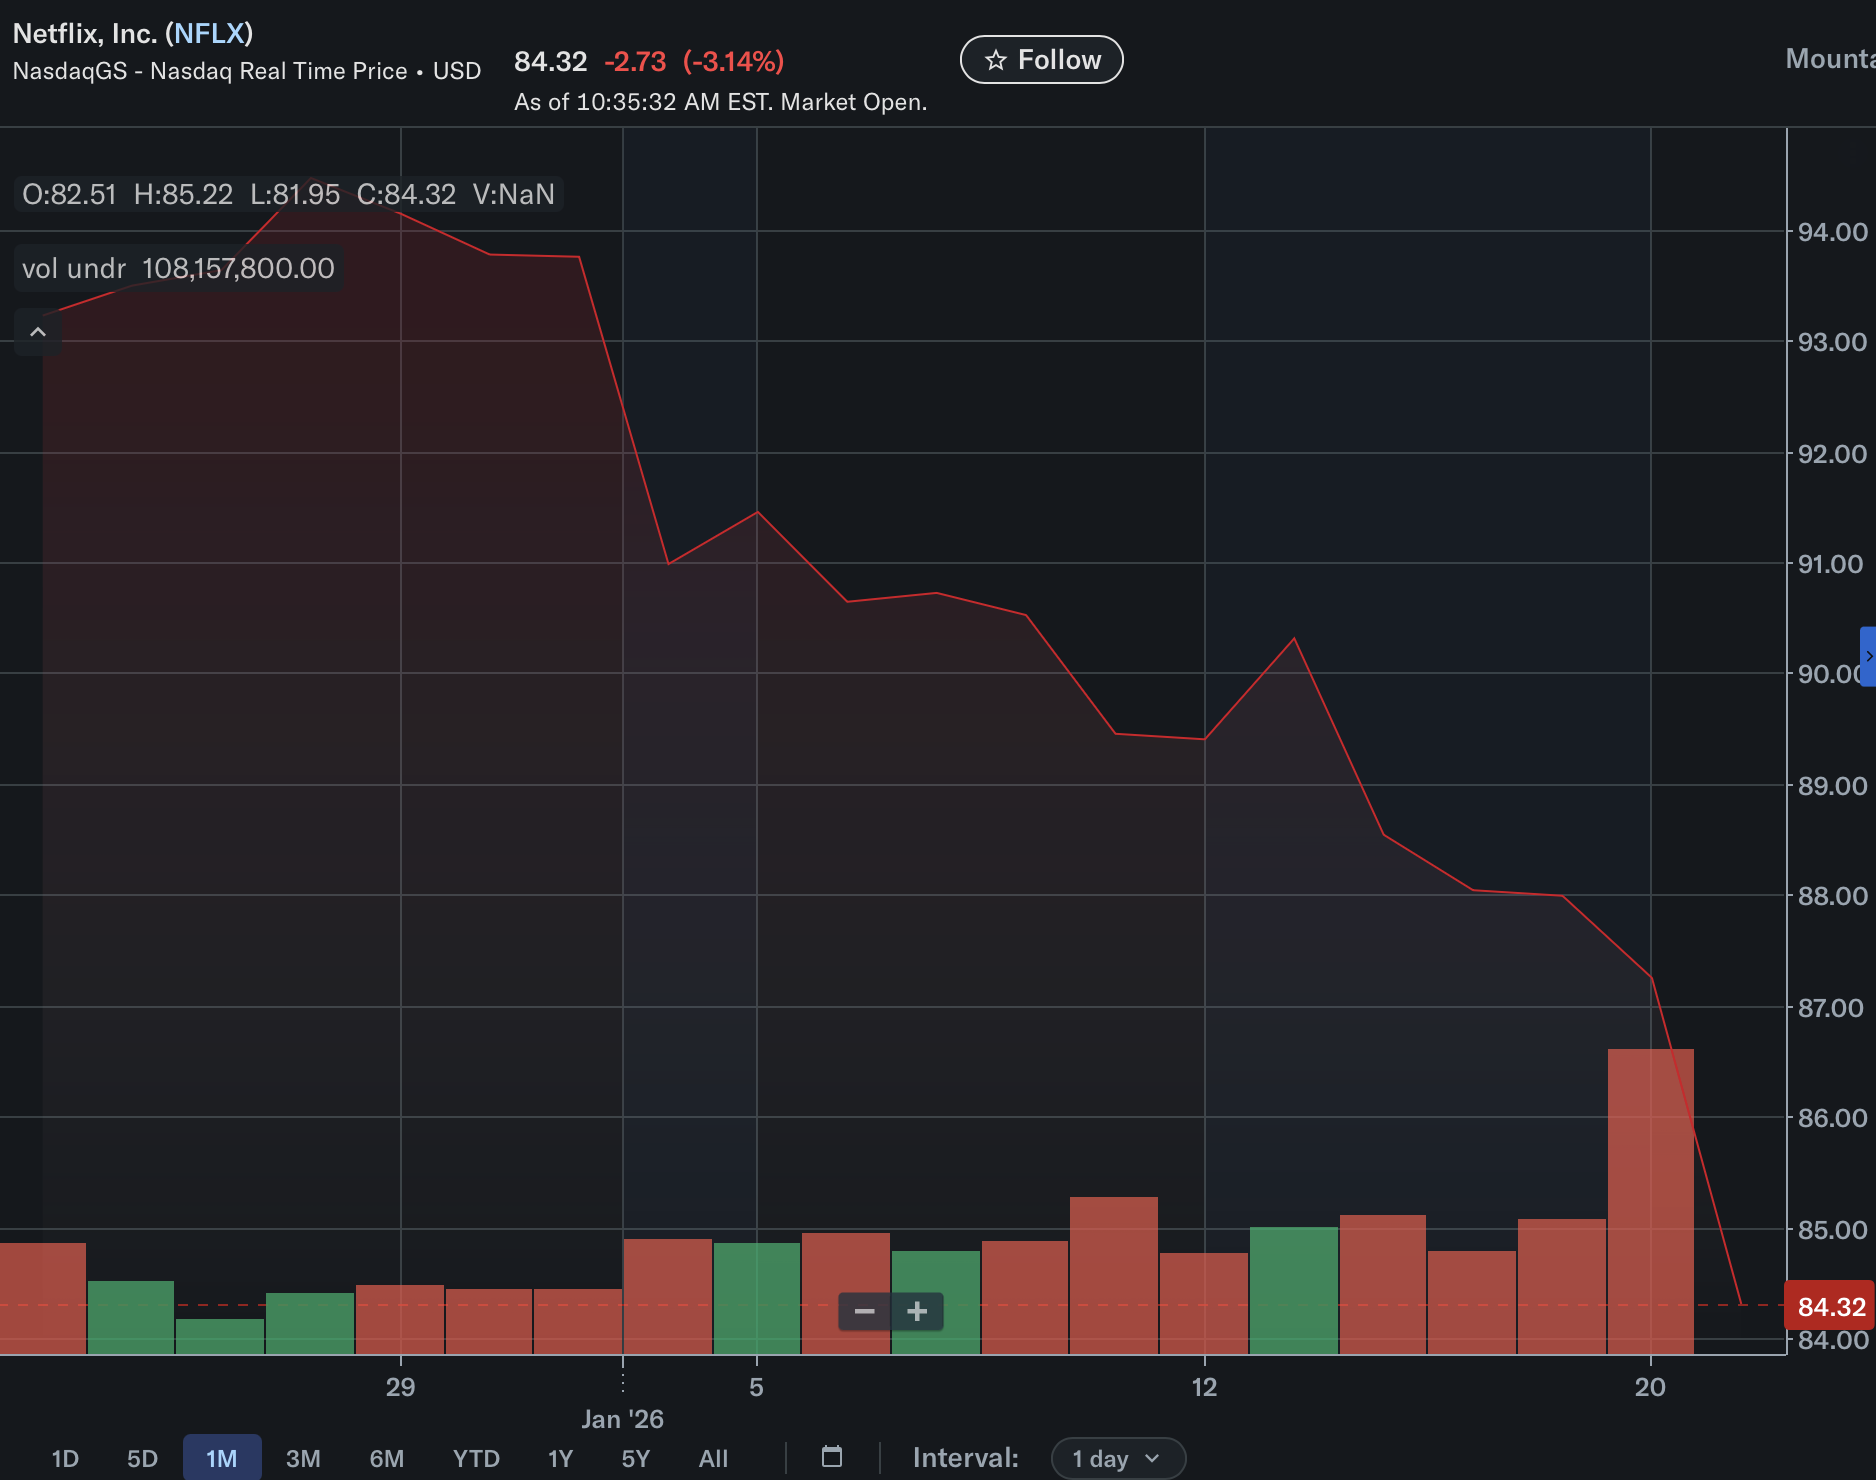Viewport: 1876px width, 1480px height.
Task: Expand the blue right side panel arrow
Action: [1867, 656]
